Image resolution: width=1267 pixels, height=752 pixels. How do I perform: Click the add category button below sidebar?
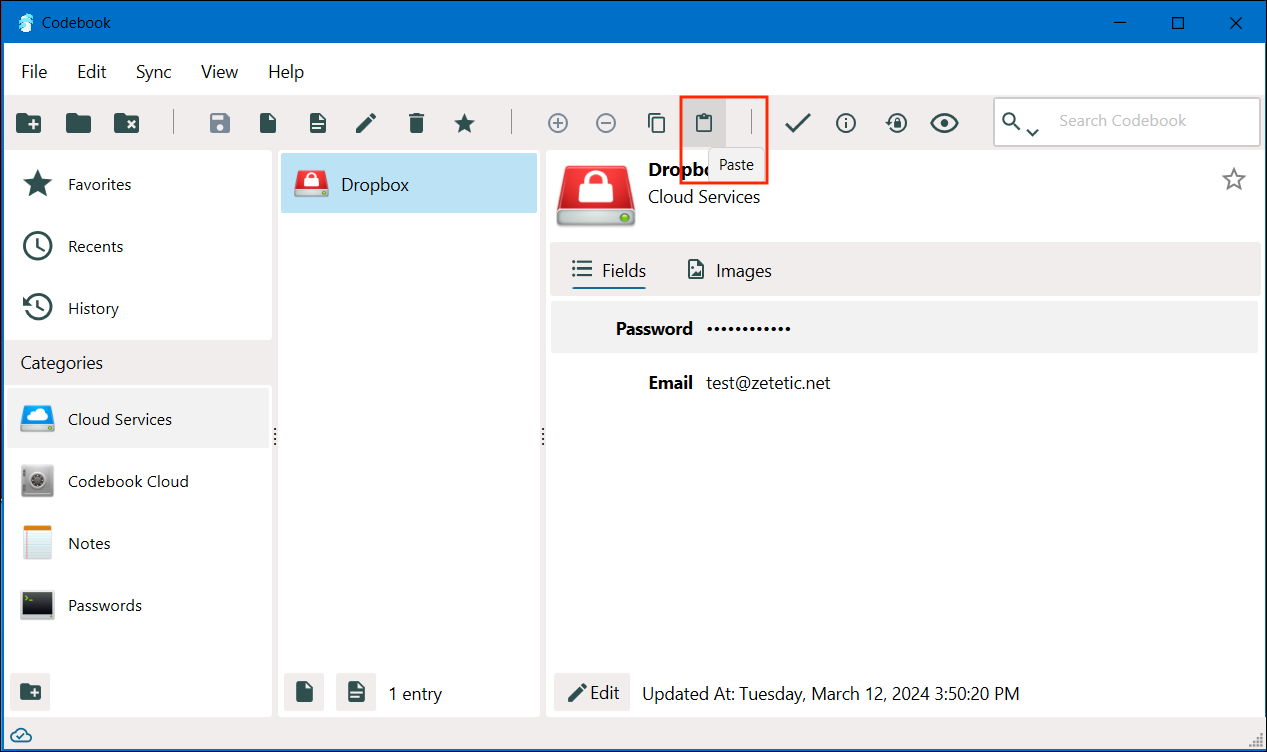point(30,692)
